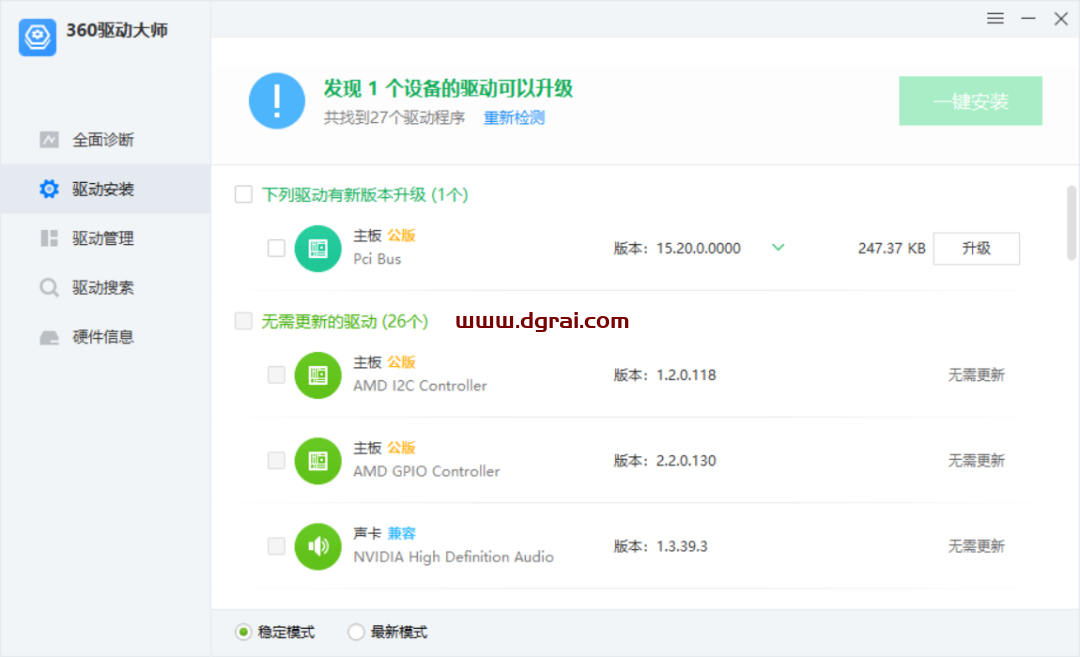Tick the AMD GPIO Controller checkbox
1080x657 pixels.
point(276,460)
